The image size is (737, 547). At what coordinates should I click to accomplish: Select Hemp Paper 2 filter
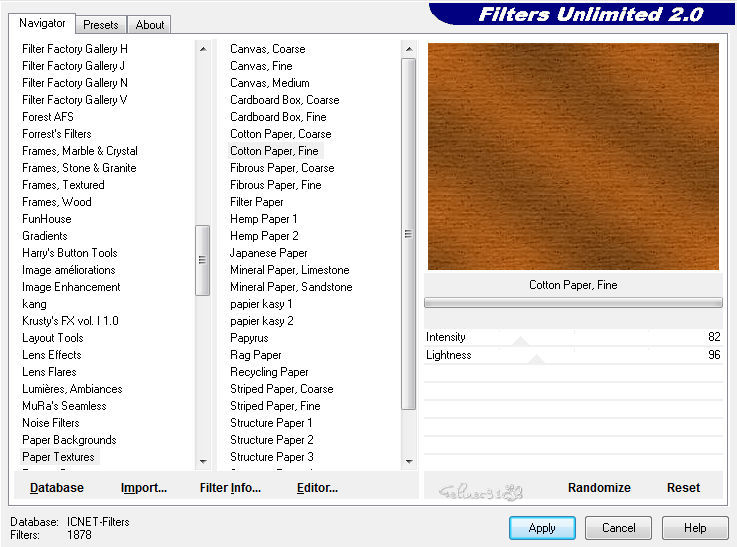point(264,236)
